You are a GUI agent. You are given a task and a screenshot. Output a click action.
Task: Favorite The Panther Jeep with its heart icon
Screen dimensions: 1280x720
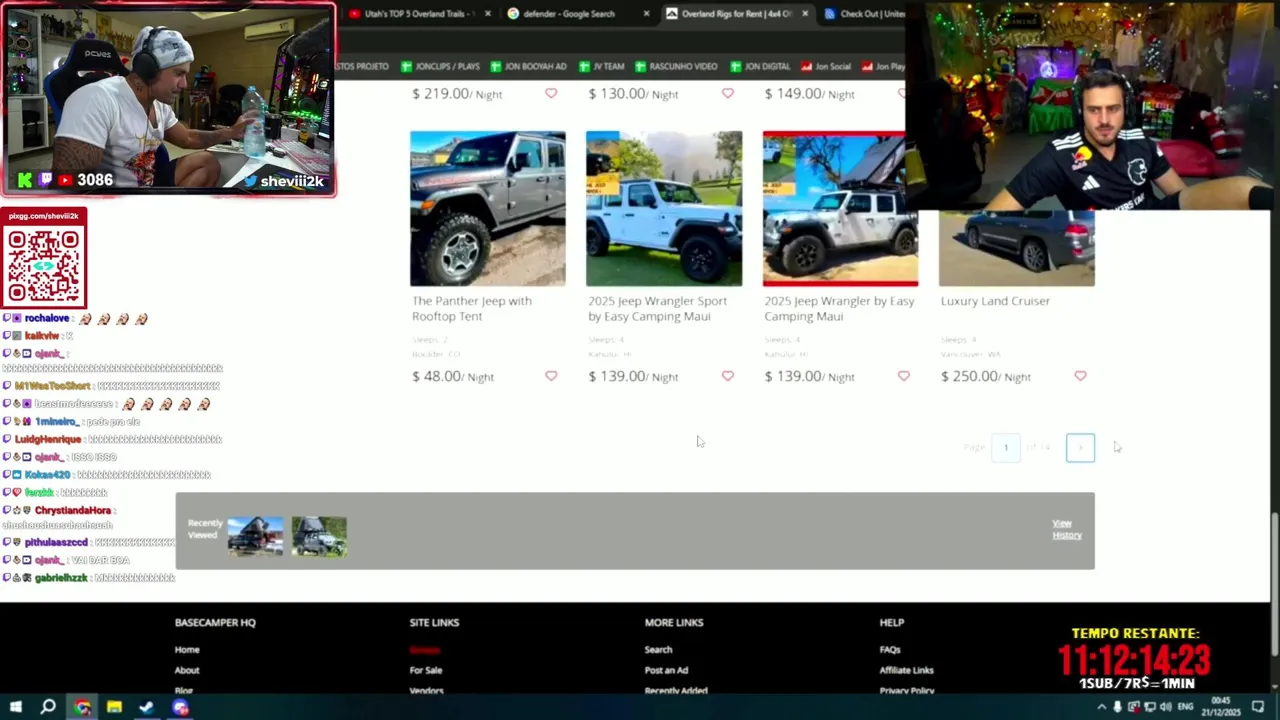[551, 376]
